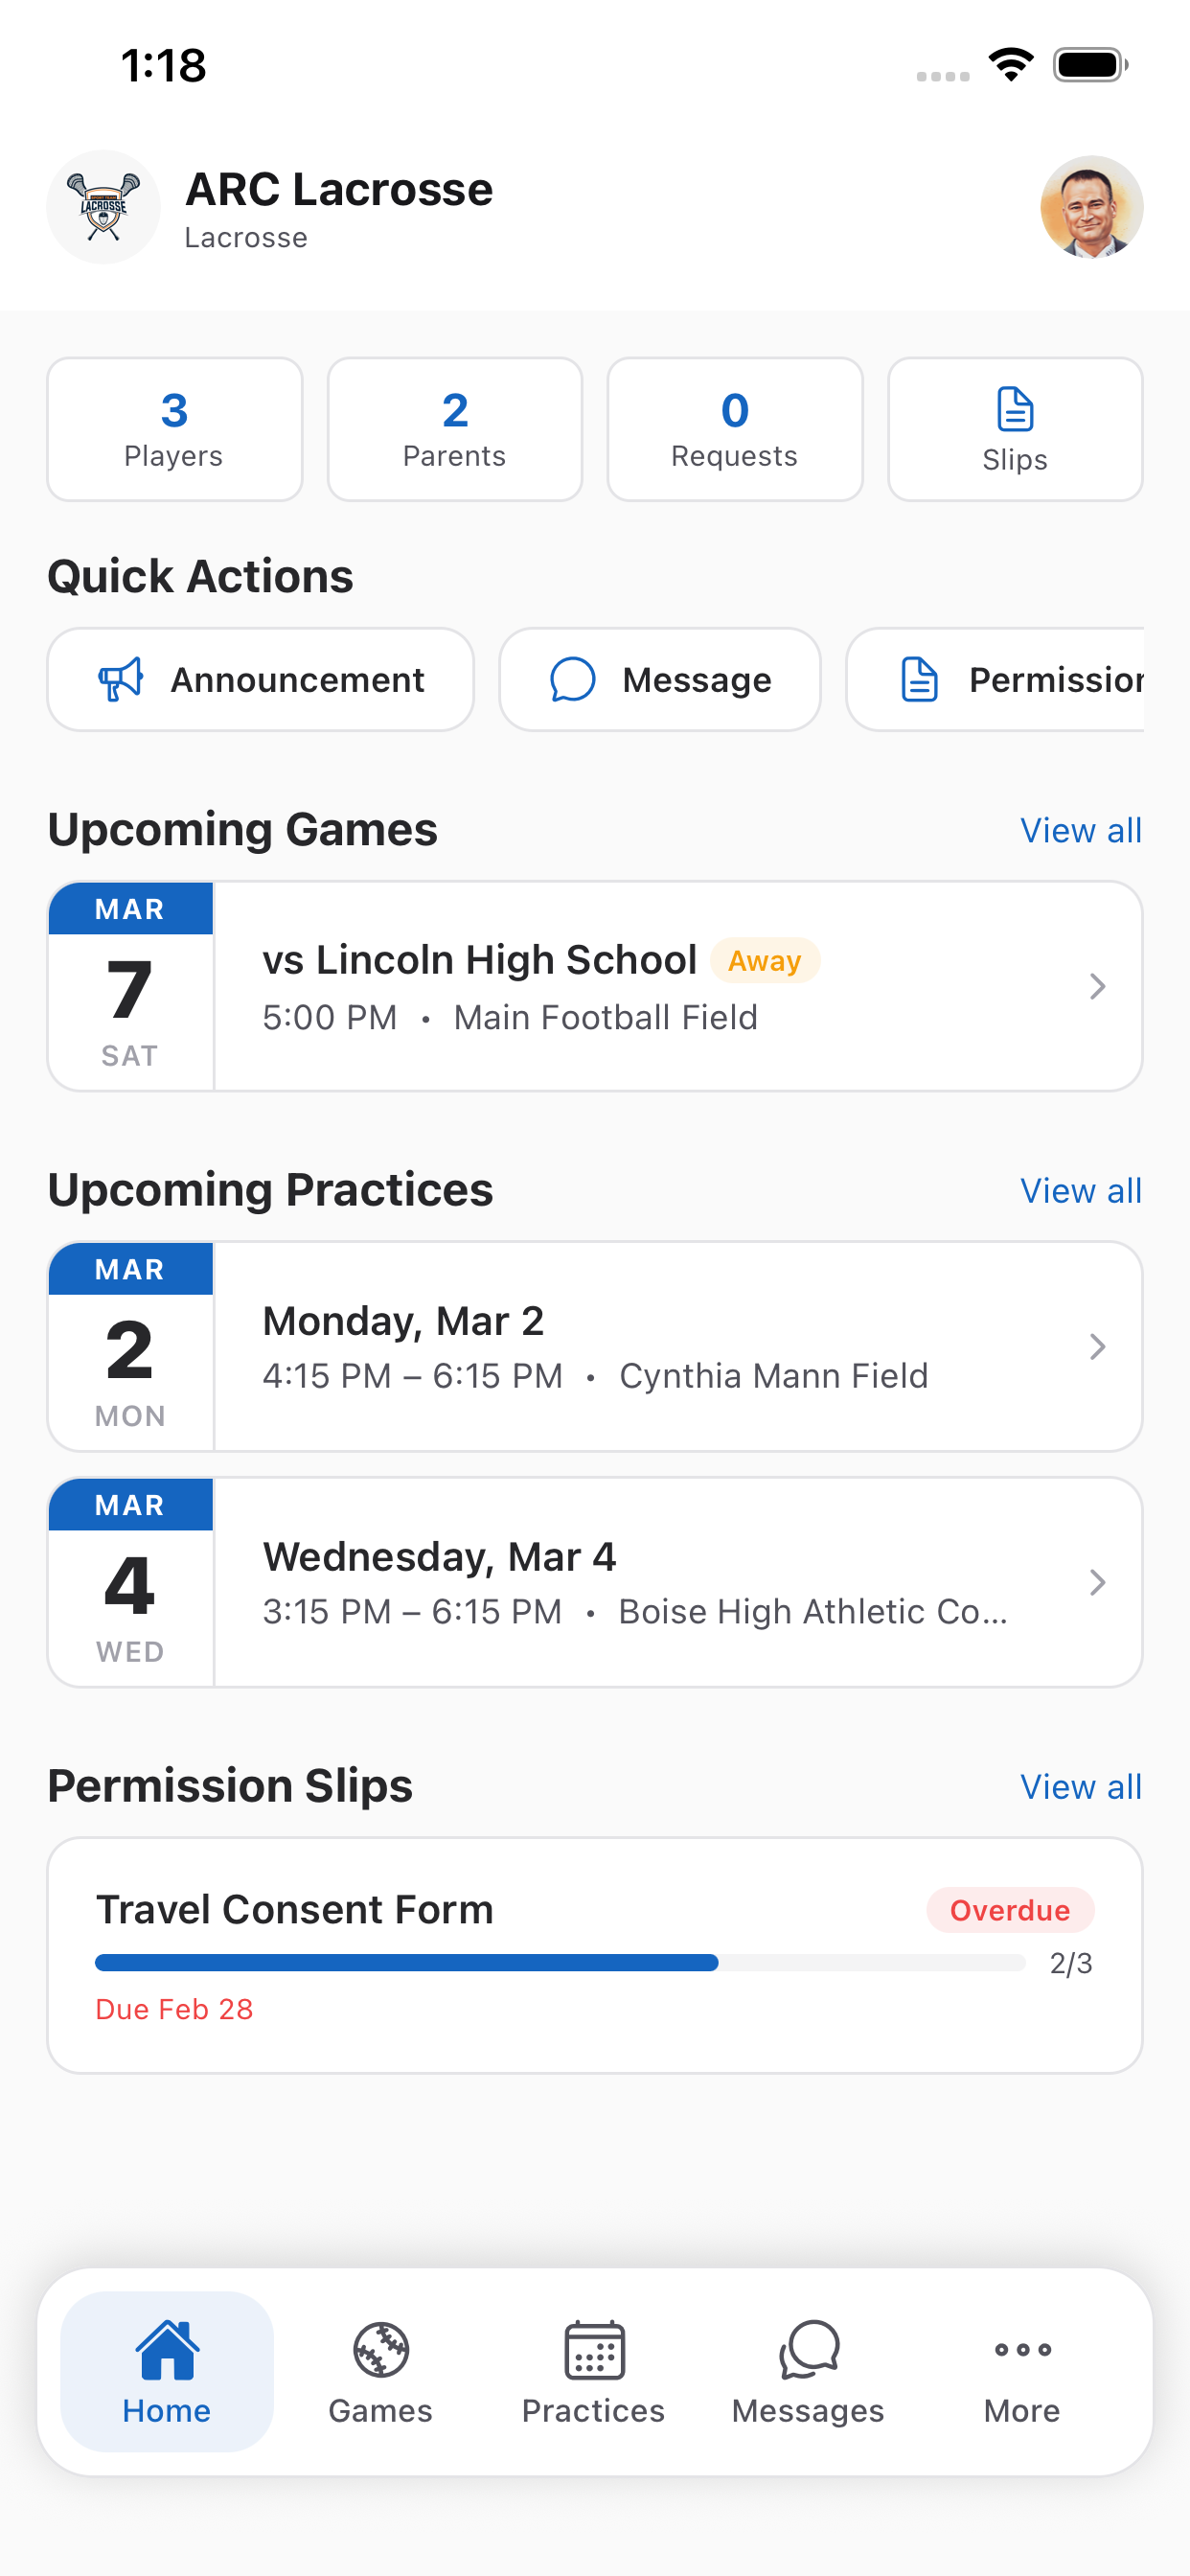
Task: View all Upcoming Games
Action: 1080,830
